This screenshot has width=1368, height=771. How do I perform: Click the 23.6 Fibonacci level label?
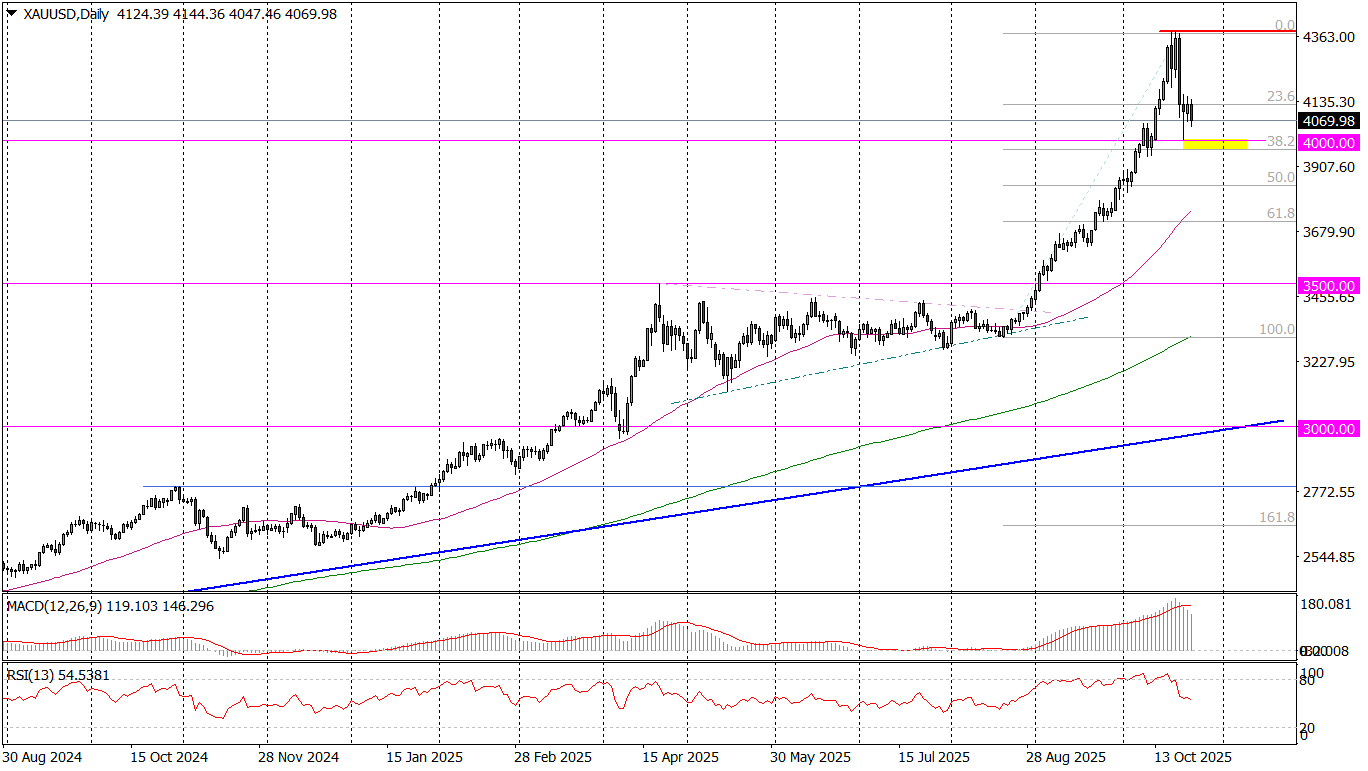tap(1280, 97)
